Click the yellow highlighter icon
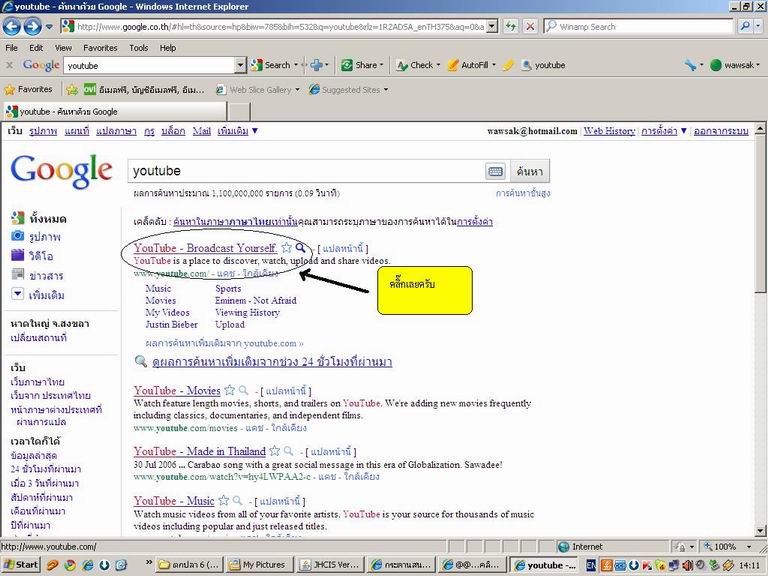The image size is (768, 576). point(508,65)
